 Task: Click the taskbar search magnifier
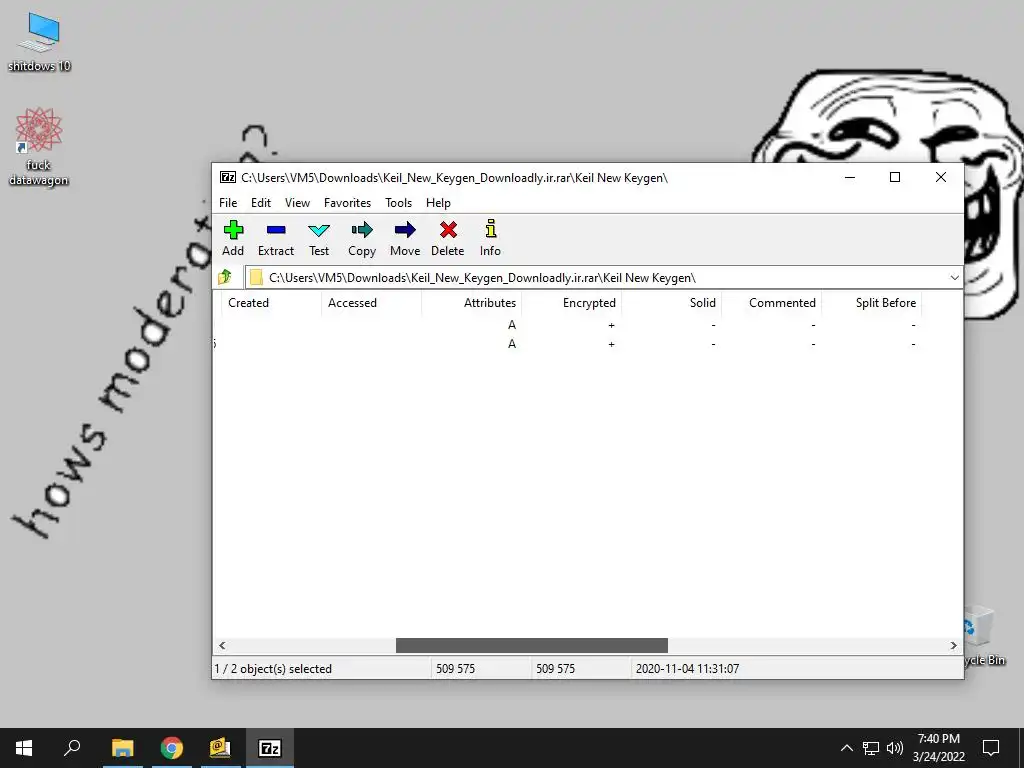(72, 748)
